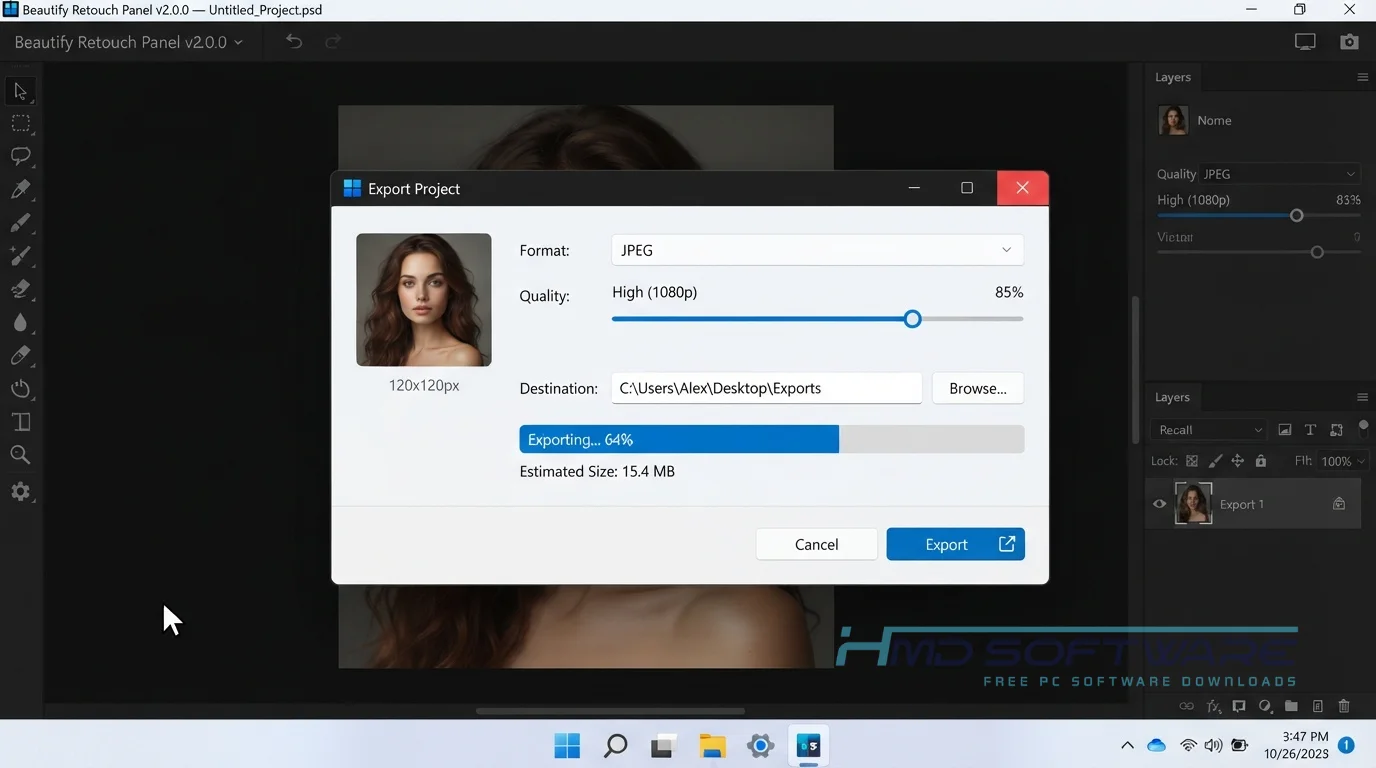This screenshot has height=768, width=1376.
Task: Select the lower Layers tab
Action: point(1172,397)
